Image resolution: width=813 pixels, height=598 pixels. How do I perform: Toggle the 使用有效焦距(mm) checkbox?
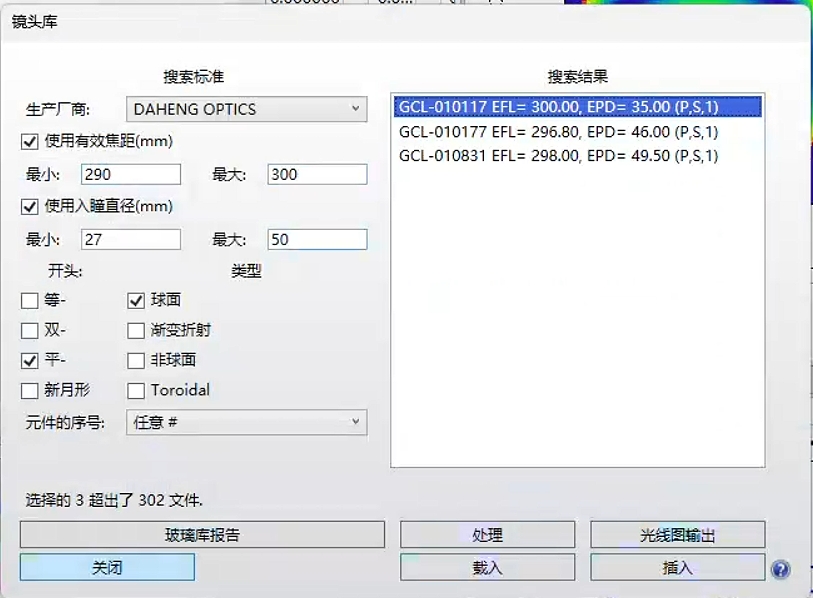tap(30, 142)
